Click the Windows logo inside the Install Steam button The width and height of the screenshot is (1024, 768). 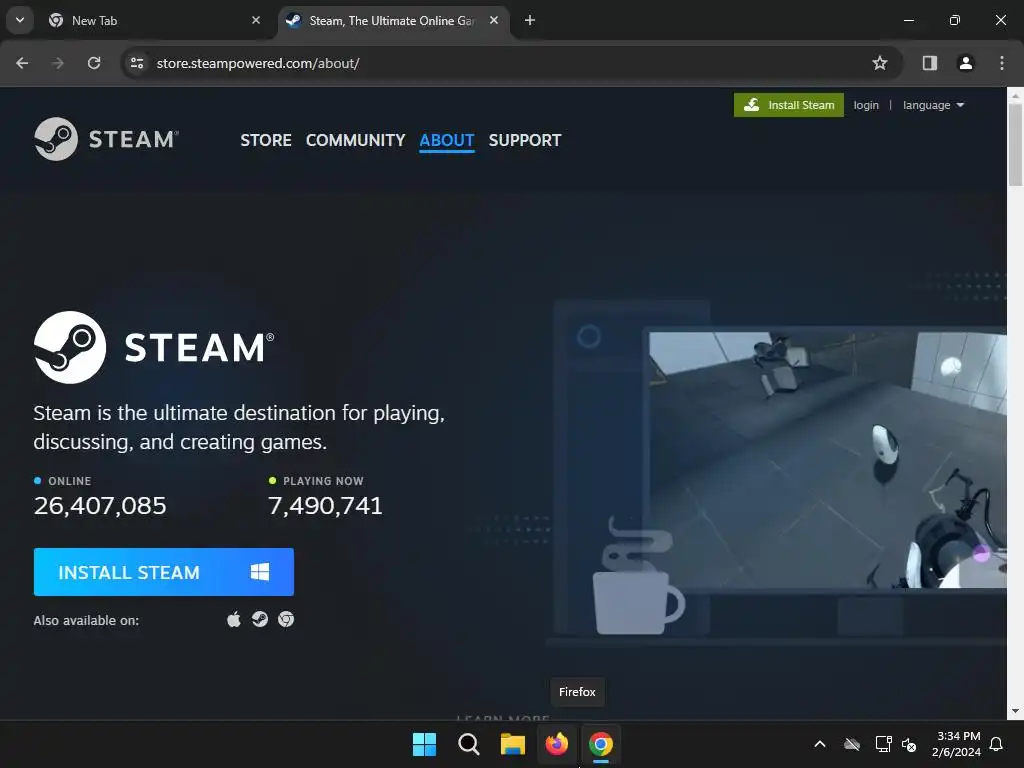pyautogui.click(x=260, y=572)
